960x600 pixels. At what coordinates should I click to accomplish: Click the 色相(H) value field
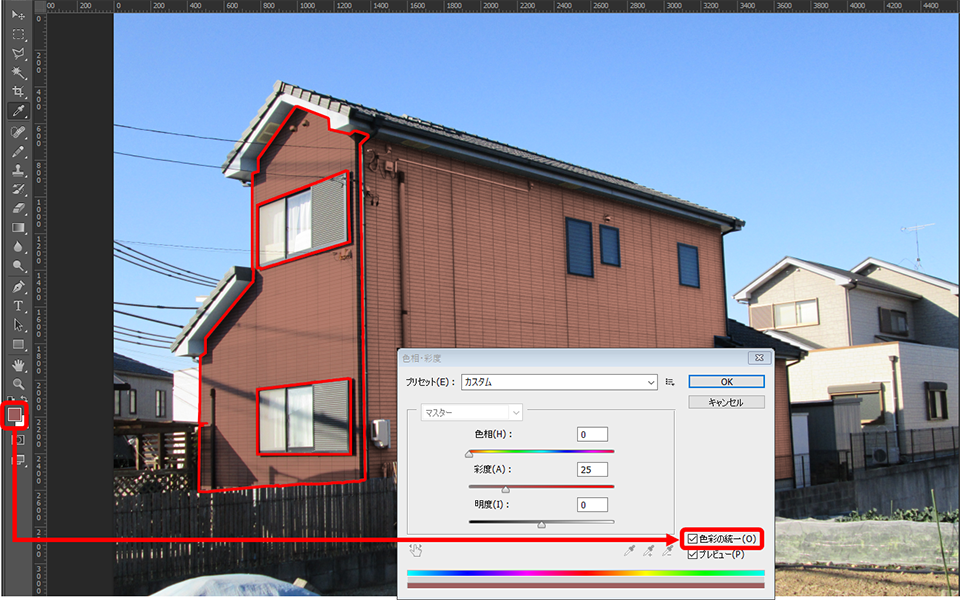click(x=592, y=434)
